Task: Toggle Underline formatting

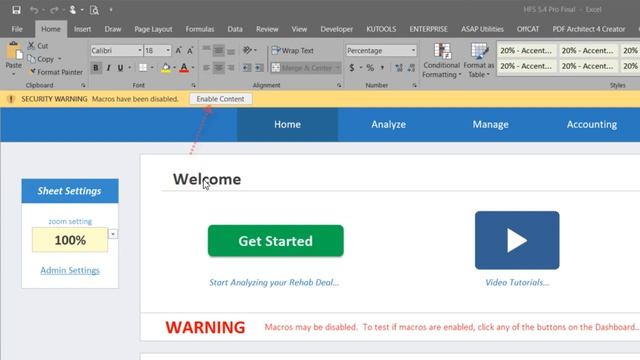Action: coord(120,68)
